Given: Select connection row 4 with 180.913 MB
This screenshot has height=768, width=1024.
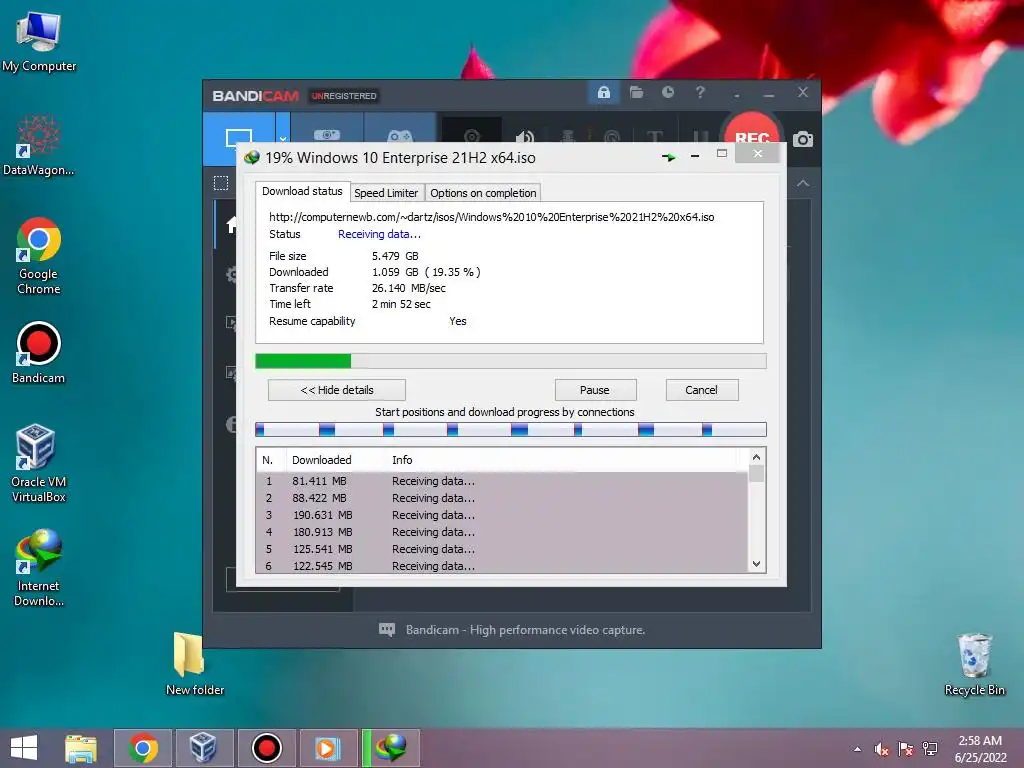Looking at the screenshot, I should tap(502, 532).
